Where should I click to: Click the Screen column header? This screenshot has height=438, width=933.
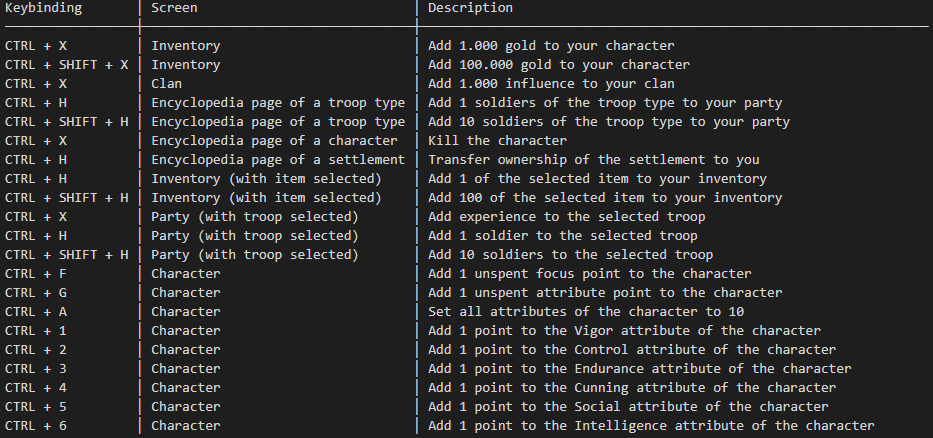point(174,8)
